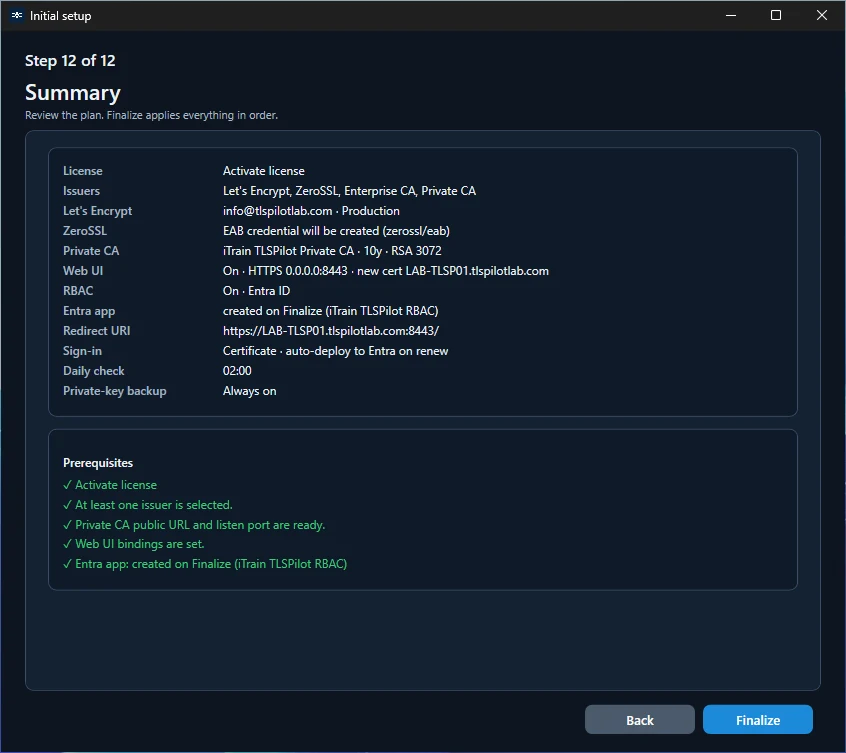Click prerequisite '✓ Activate license'
Viewport: 846px width, 753px height.
pyautogui.click(x=110, y=485)
